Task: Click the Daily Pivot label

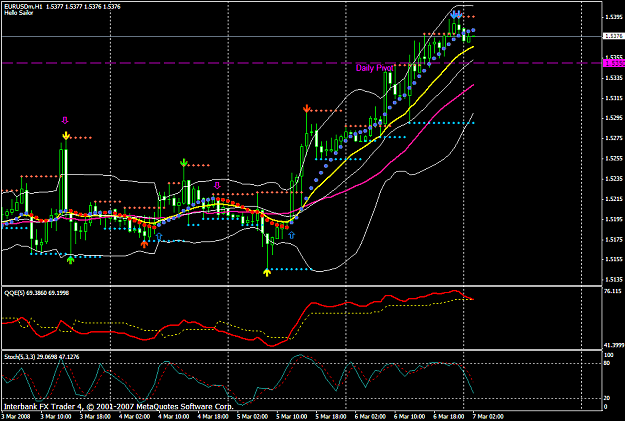Action: tap(374, 68)
